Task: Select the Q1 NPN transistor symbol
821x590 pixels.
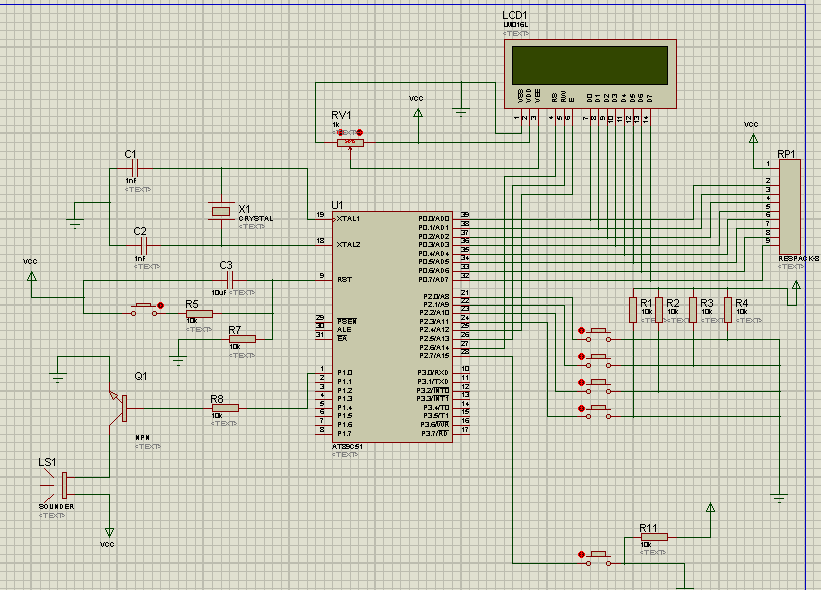Action: [x=119, y=408]
